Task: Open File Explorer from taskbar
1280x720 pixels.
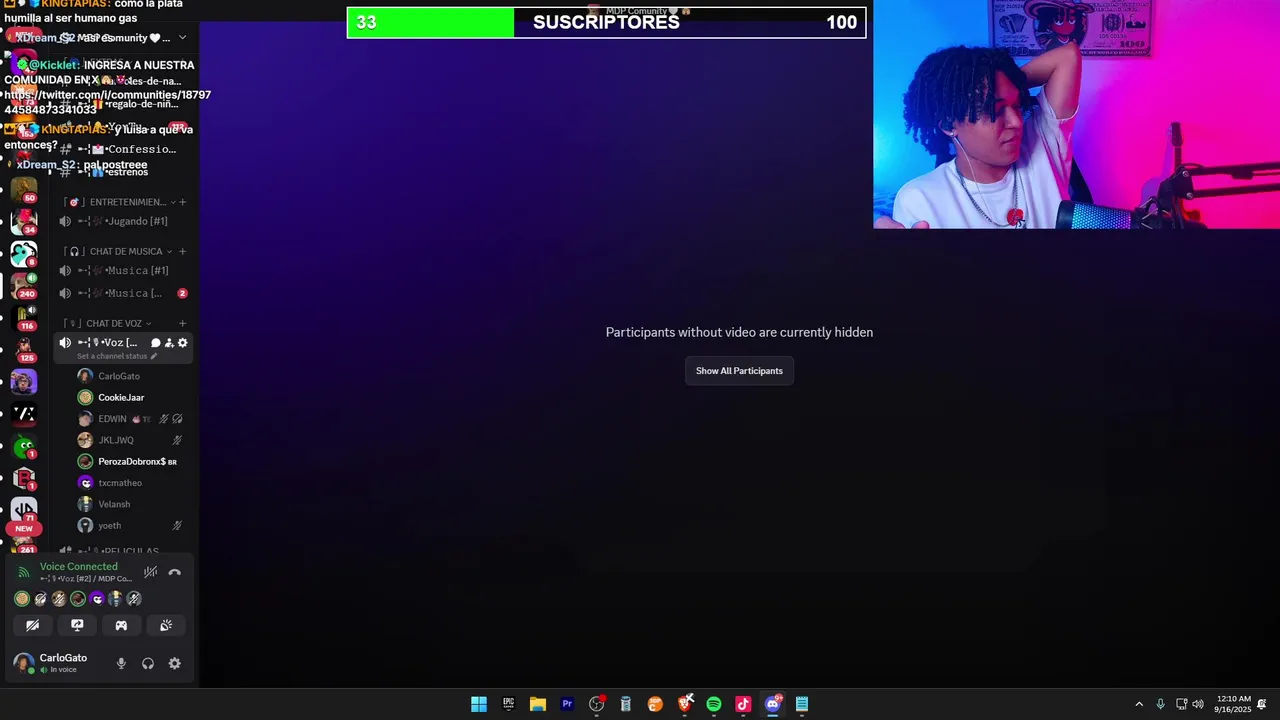Action: point(537,704)
